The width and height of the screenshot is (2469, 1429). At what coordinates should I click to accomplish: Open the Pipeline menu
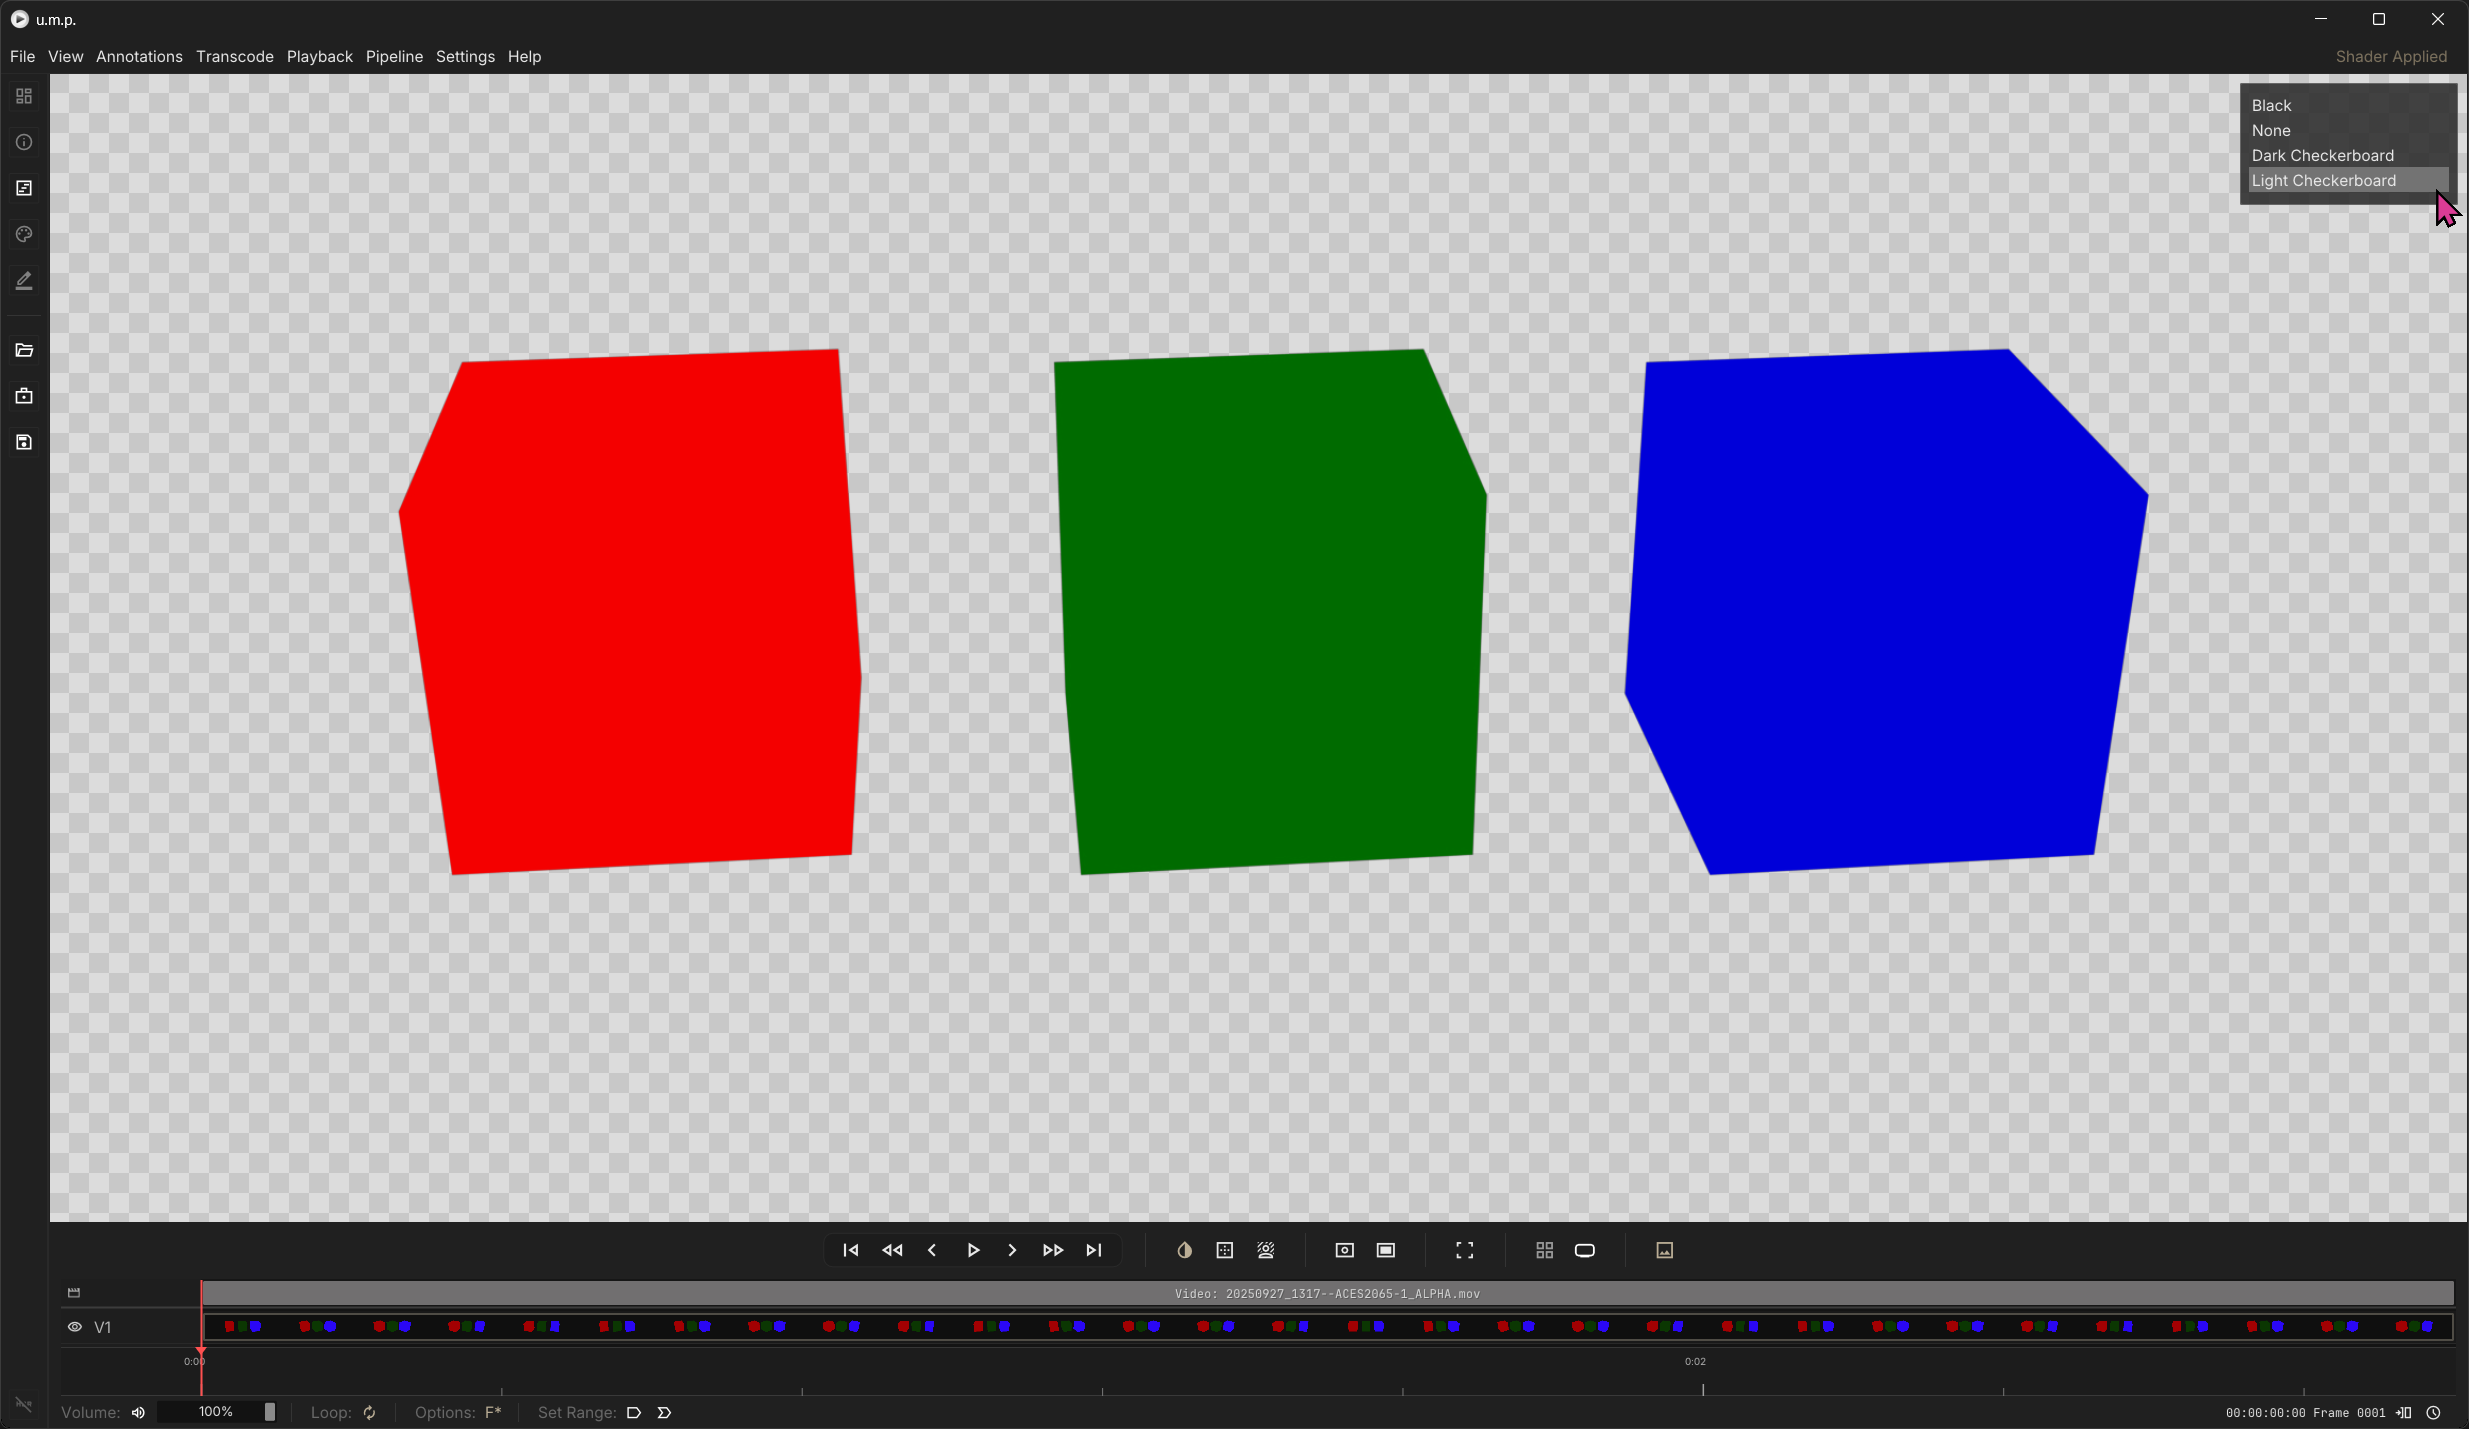[x=393, y=56]
